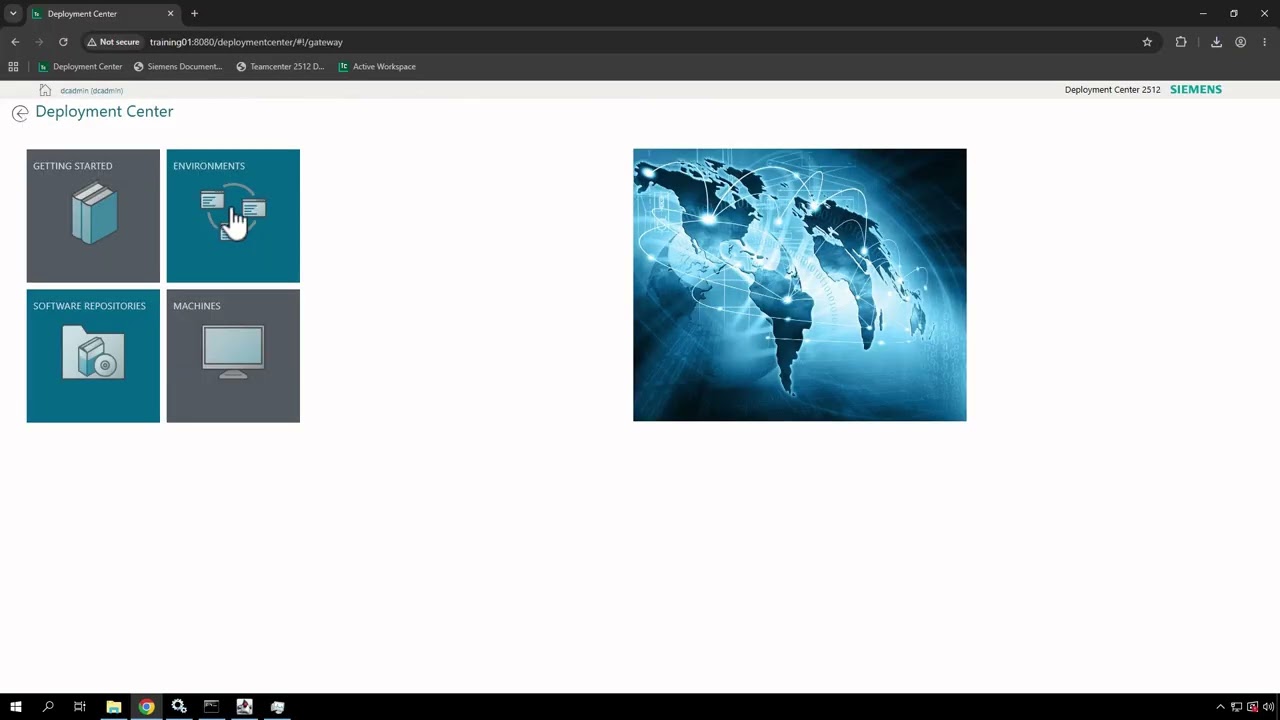Open the Software Repositories tile
1280x720 pixels.
click(93, 356)
